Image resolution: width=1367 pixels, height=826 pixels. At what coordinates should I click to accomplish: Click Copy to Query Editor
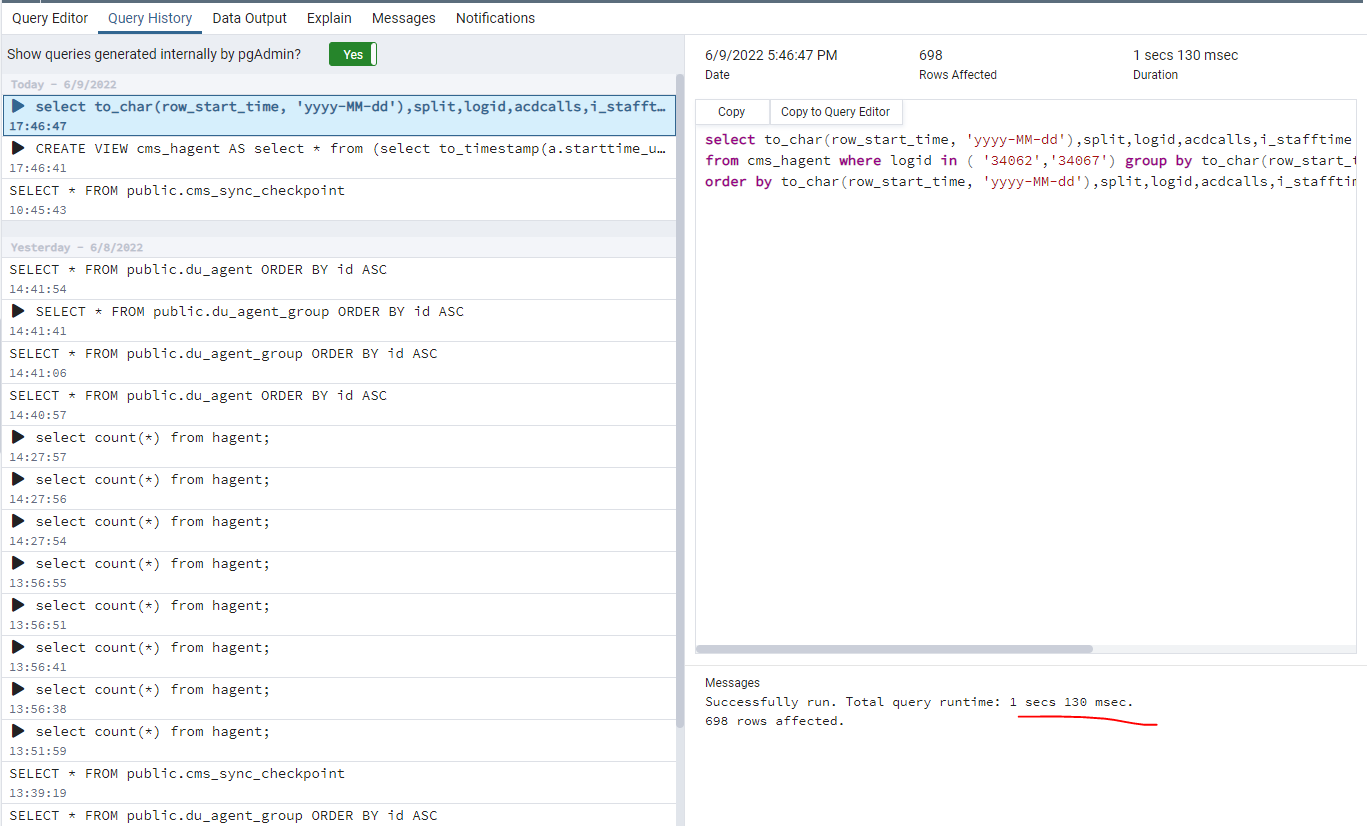pyautogui.click(x=836, y=111)
